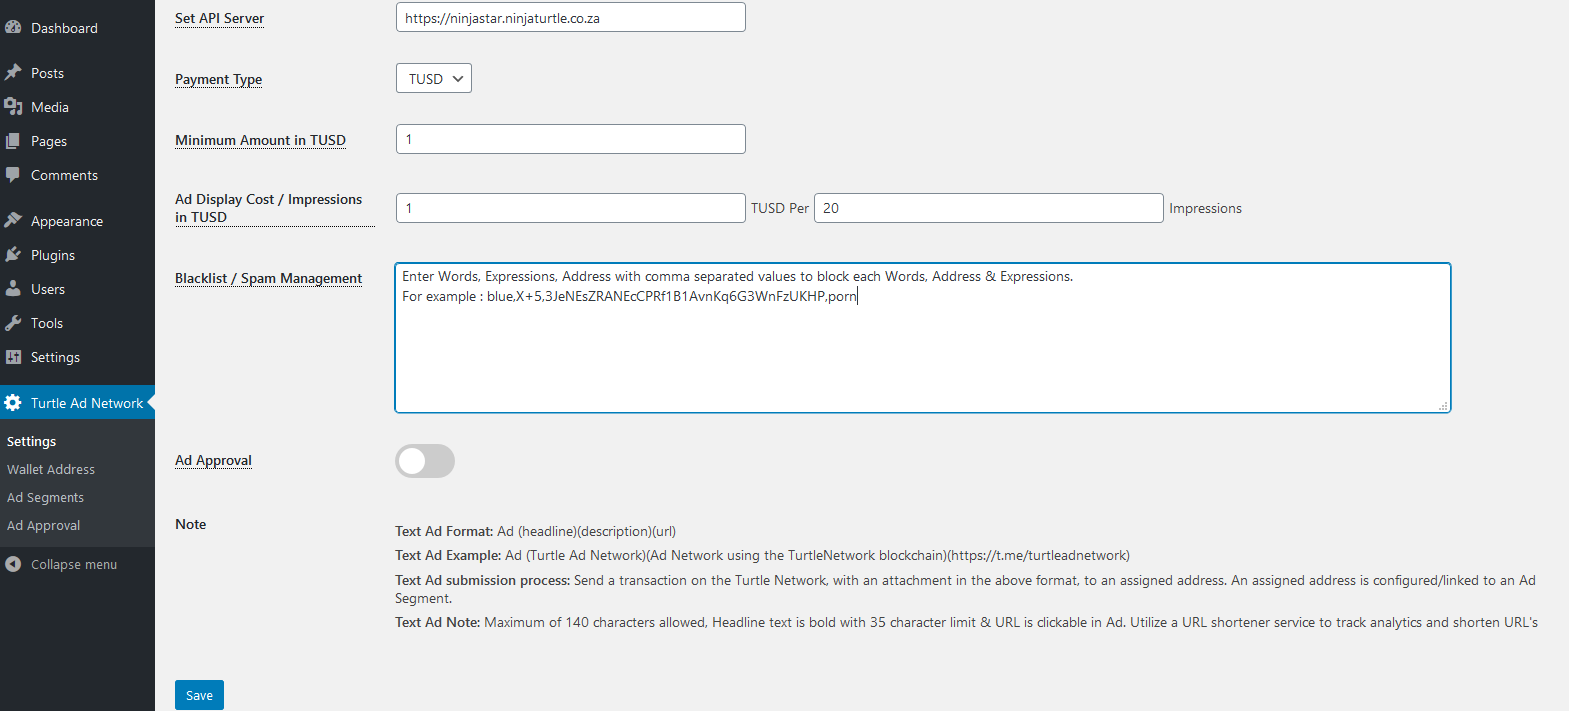Click the 'TUSD Per' text between fields
Screen dimensions: 1569x711
pyautogui.click(x=780, y=208)
